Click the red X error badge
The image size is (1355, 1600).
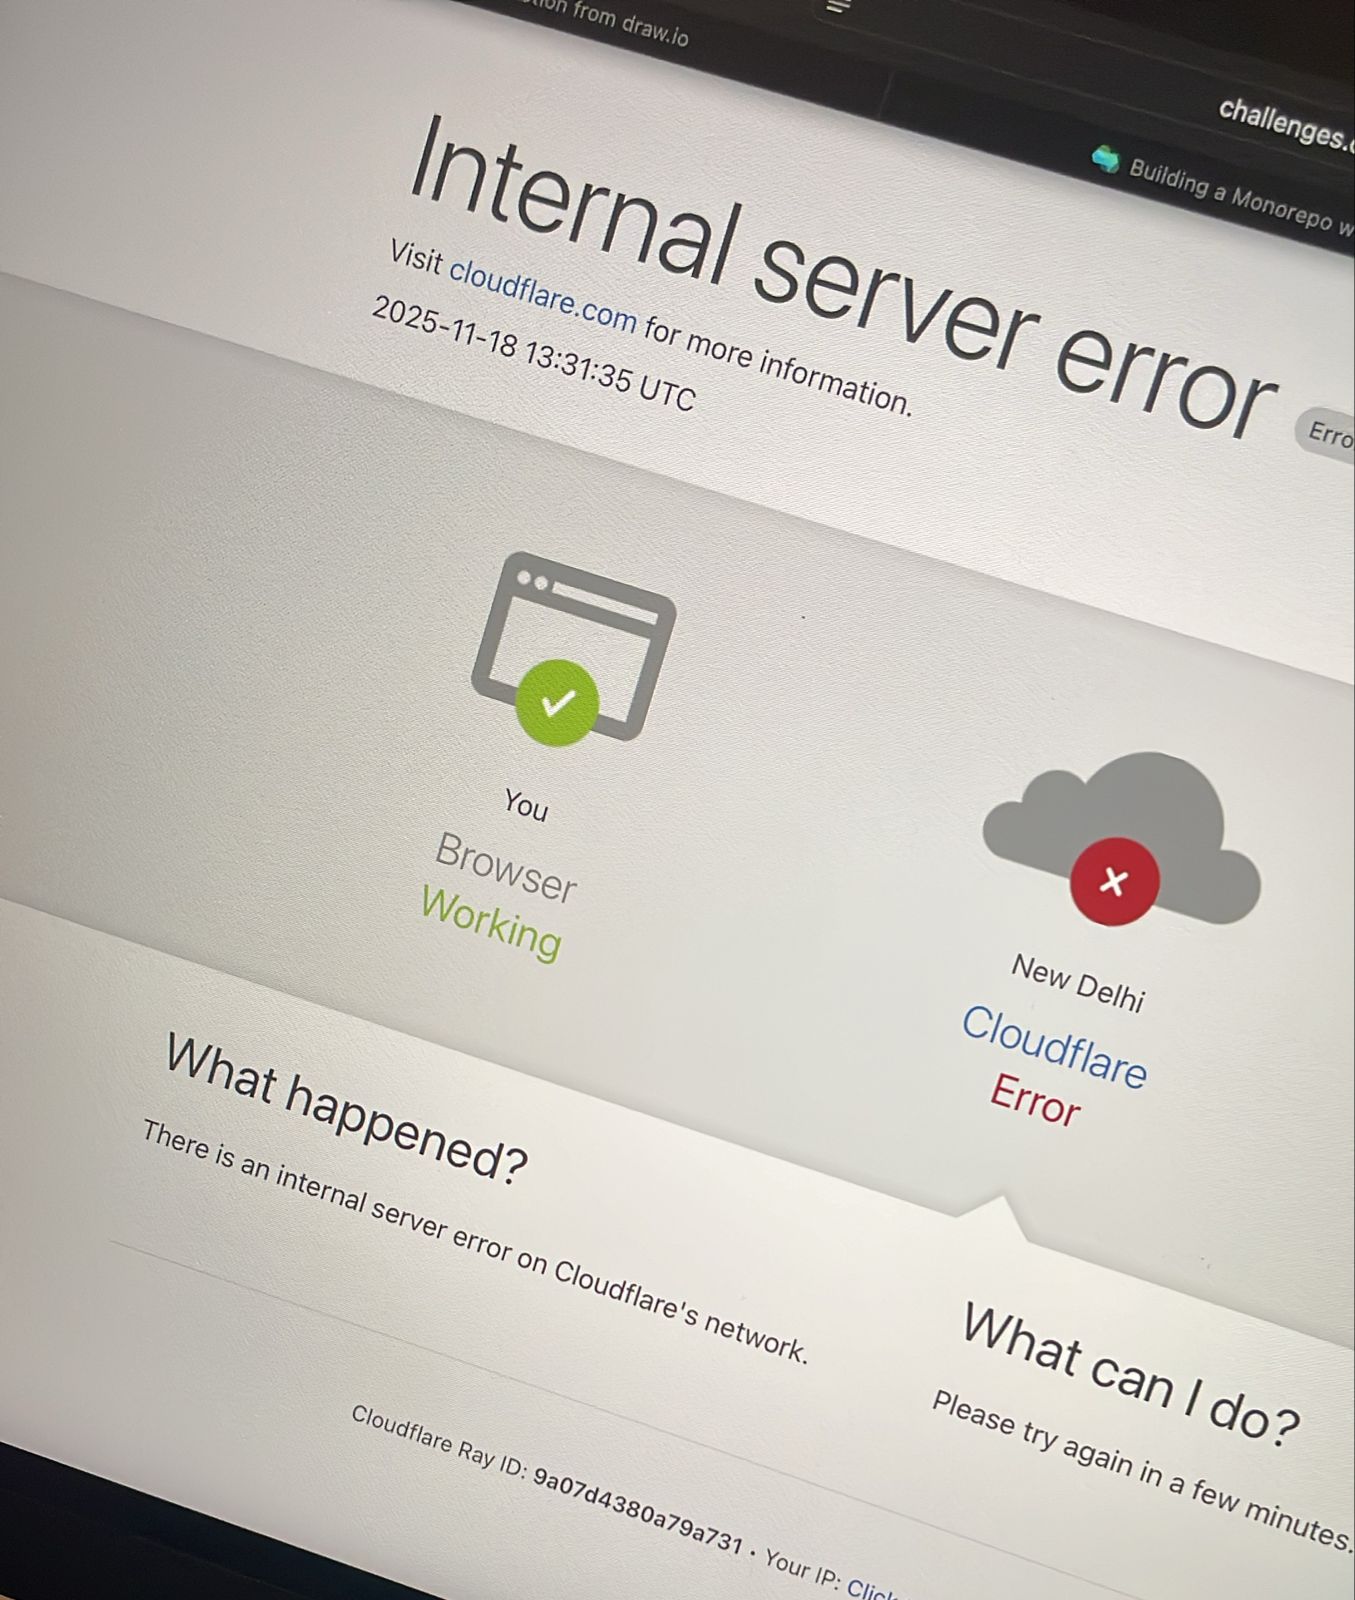pos(1114,881)
